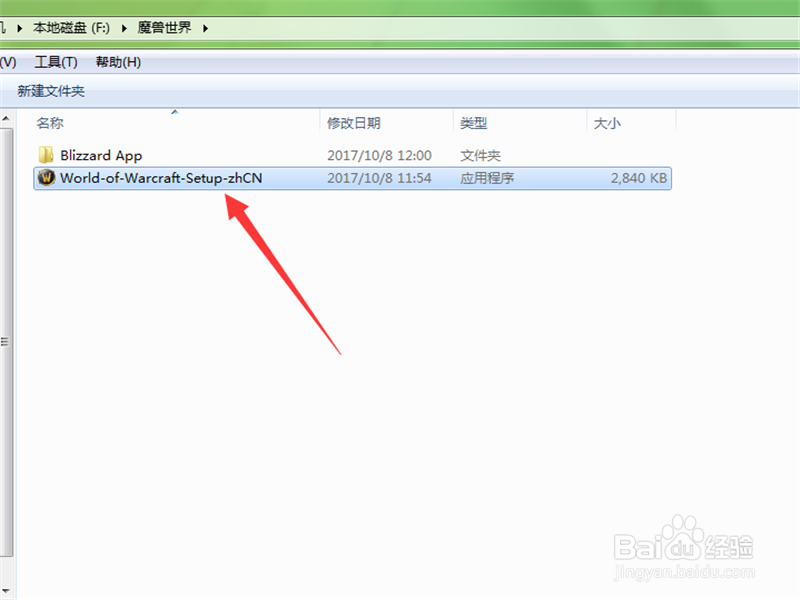Click the 2,840 KB size cell
This screenshot has height=600, width=800.
click(639, 178)
